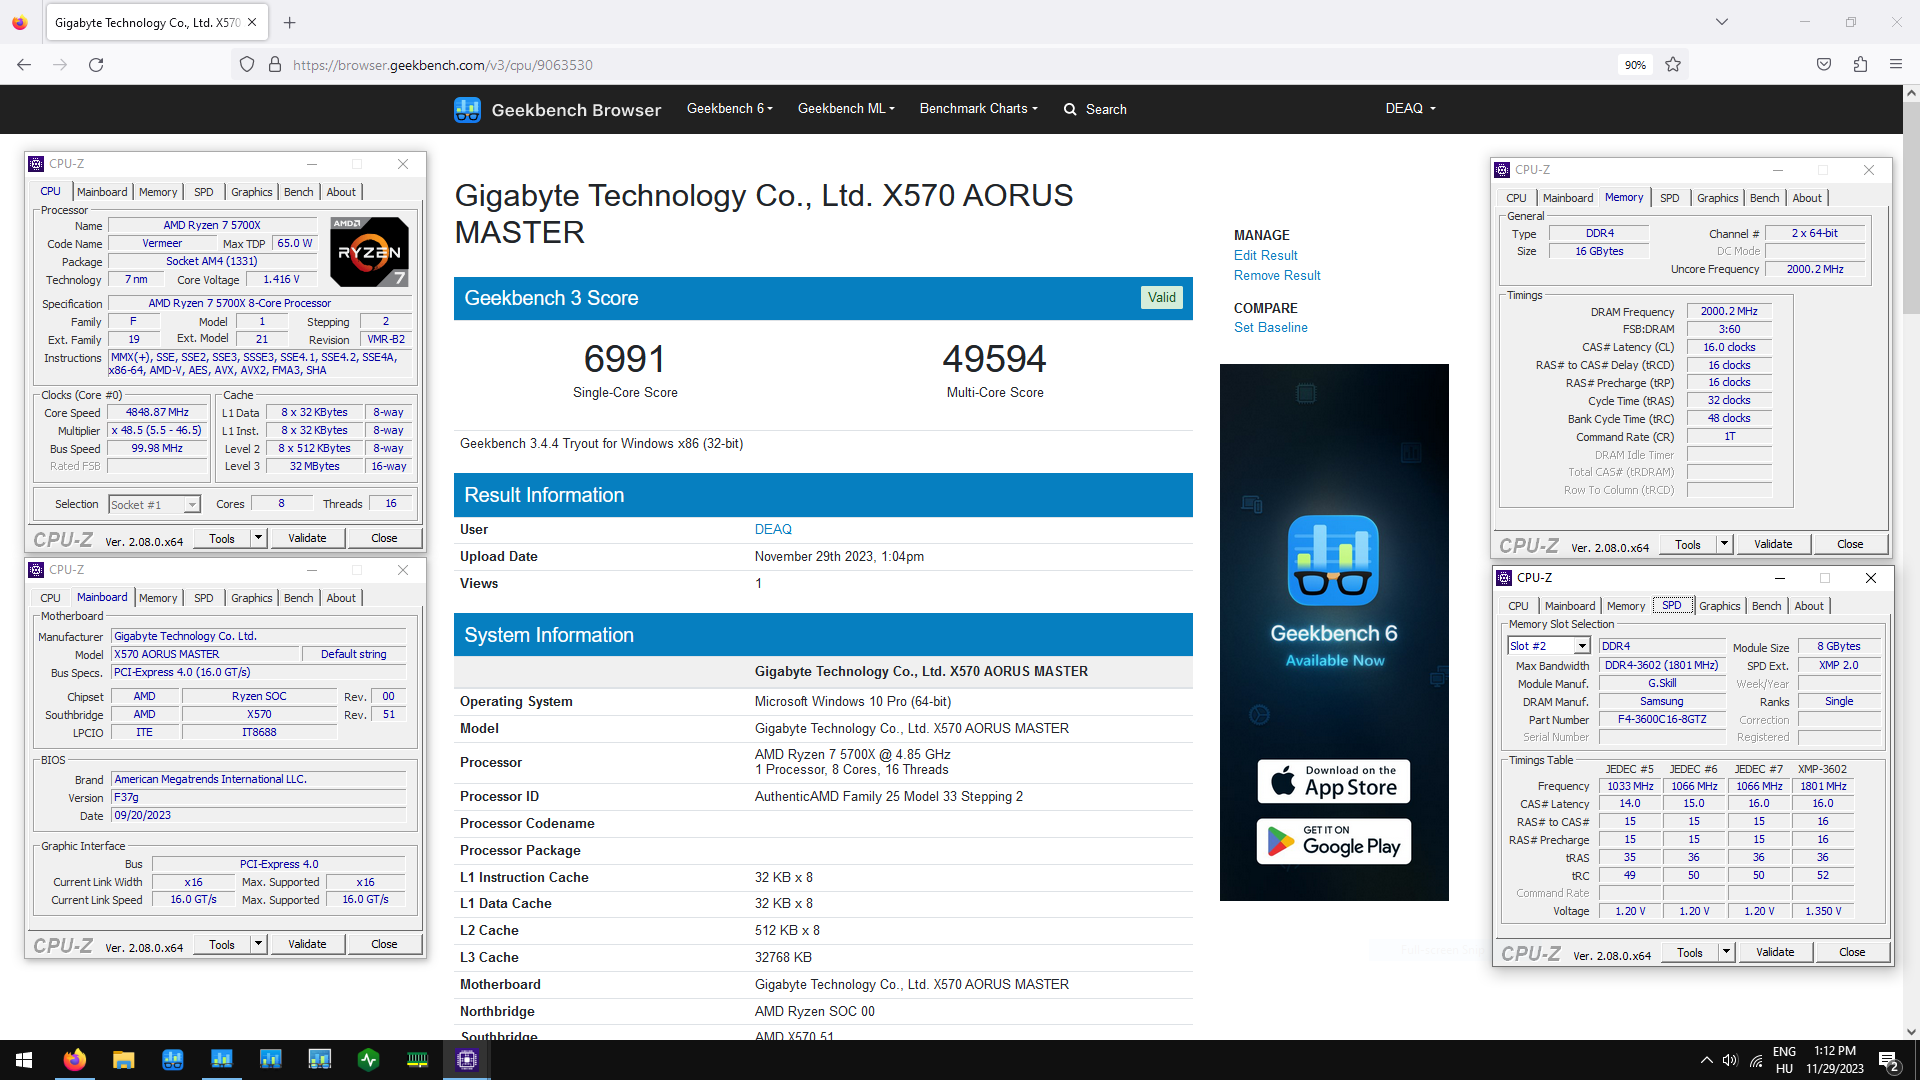Click the 90% zoom indicator in address bar
Screen dimensions: 1920x1080
coord(1635,65)
